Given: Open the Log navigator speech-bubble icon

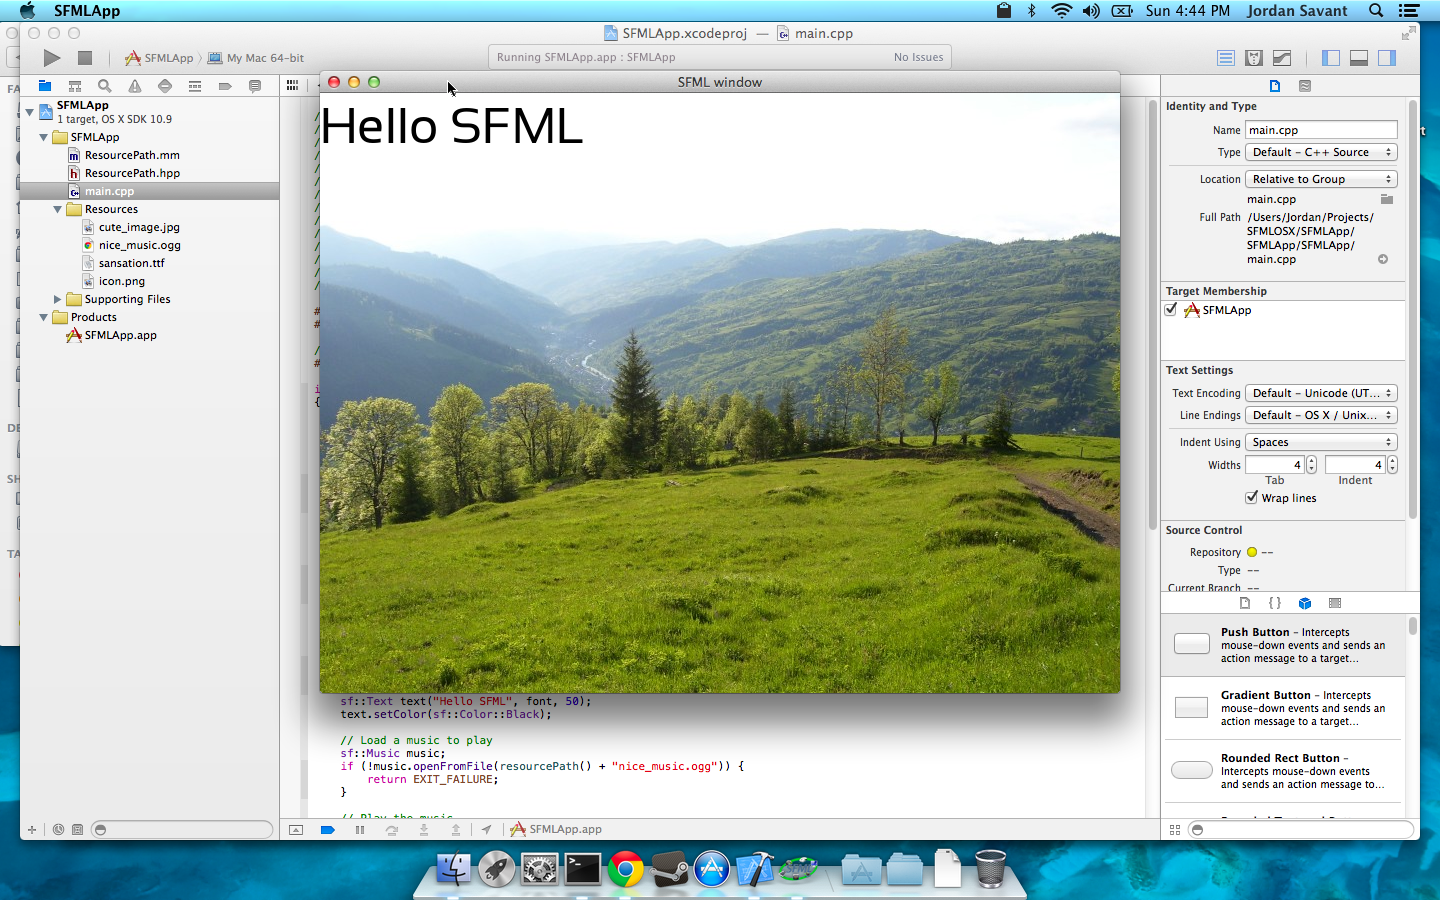Looking at the screenshot, I should point(255,86).
